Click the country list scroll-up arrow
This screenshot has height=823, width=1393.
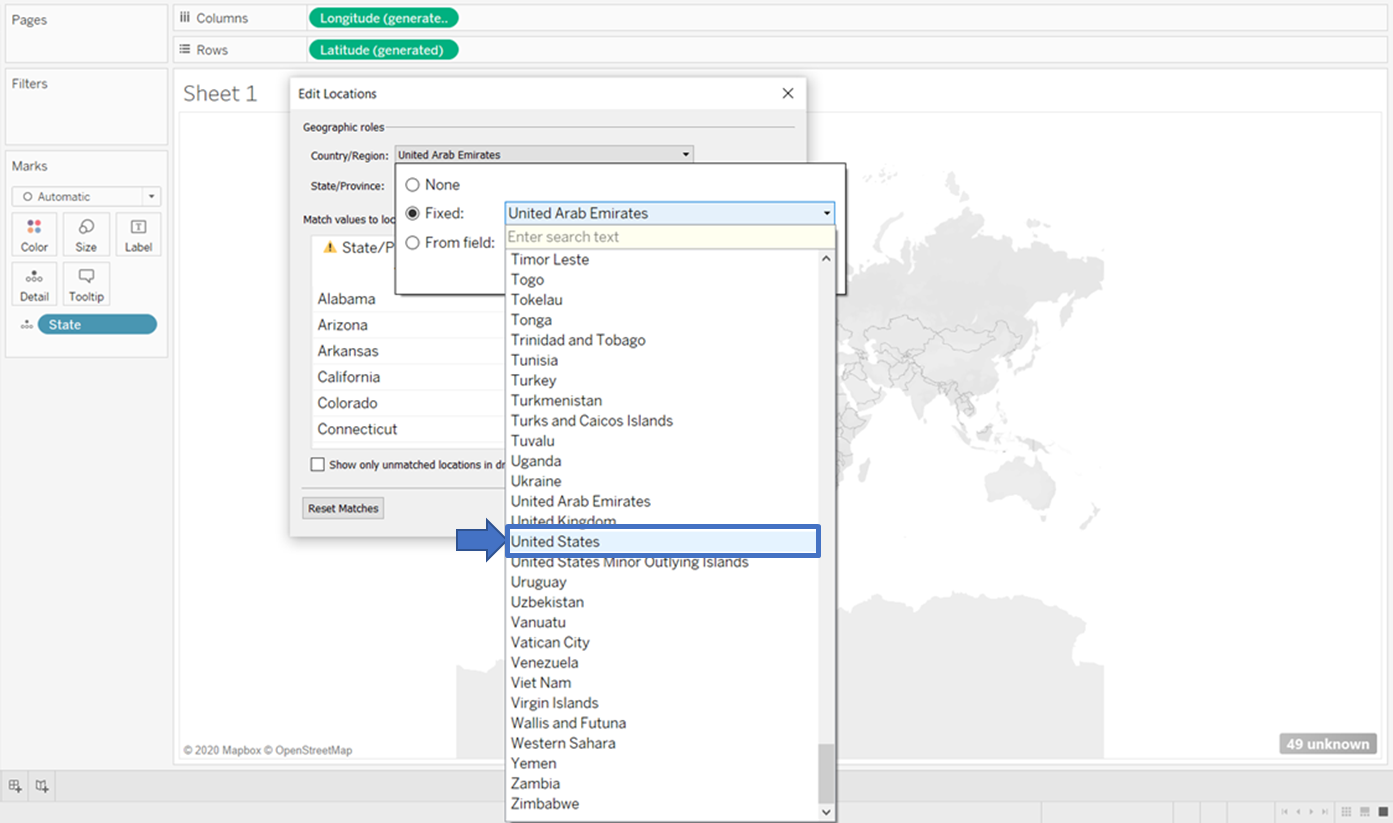click(826, 258)
